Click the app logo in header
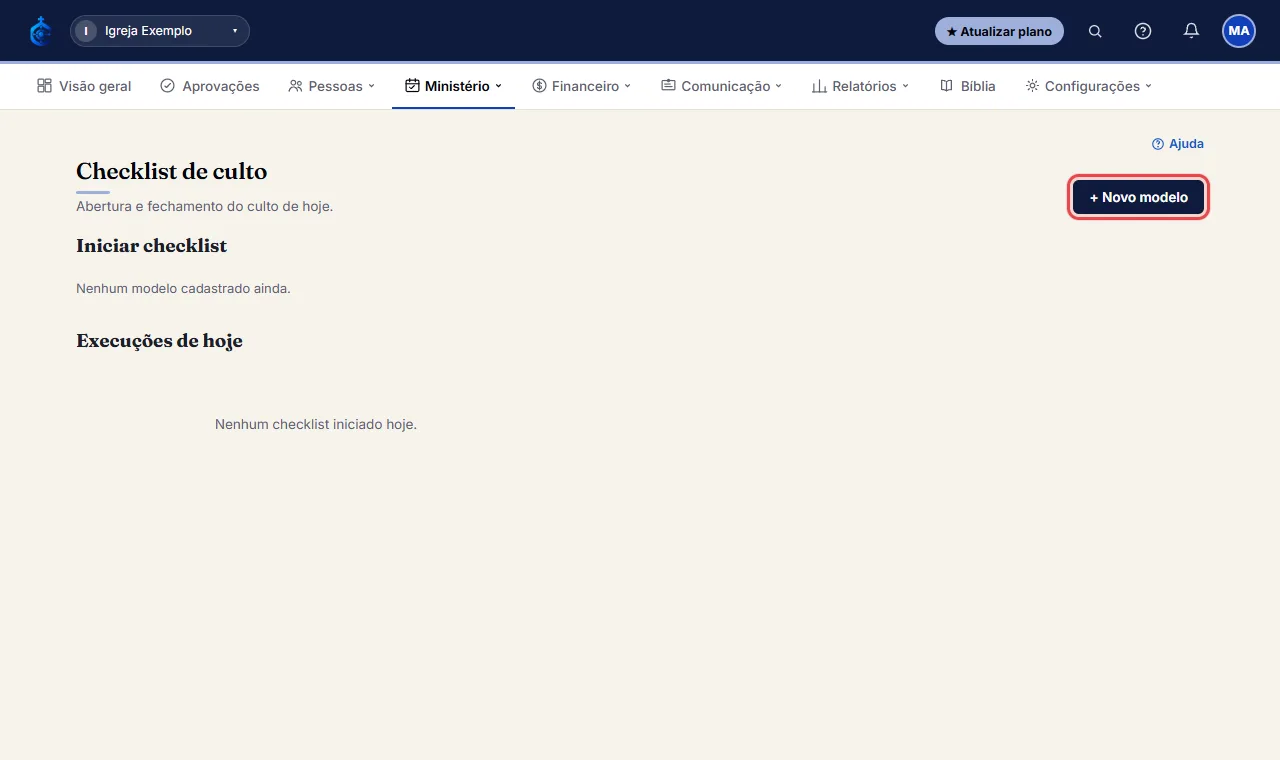1280x760 pixels. click(40, 31)
